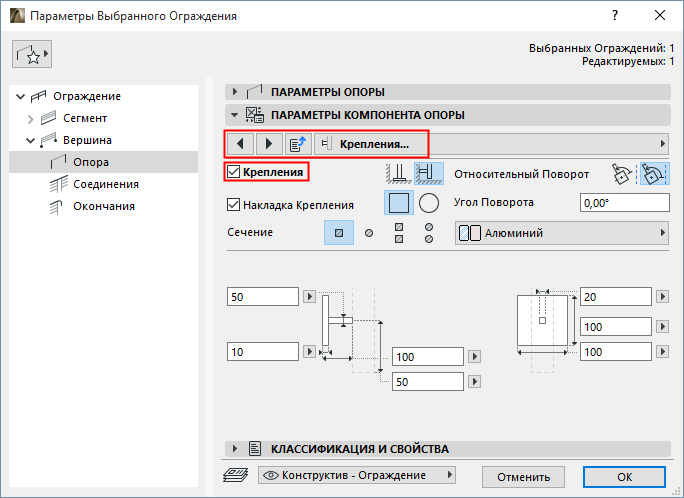
Task: Open the Favorites star button
Action: pyautogui.click(x=32, y=54)
